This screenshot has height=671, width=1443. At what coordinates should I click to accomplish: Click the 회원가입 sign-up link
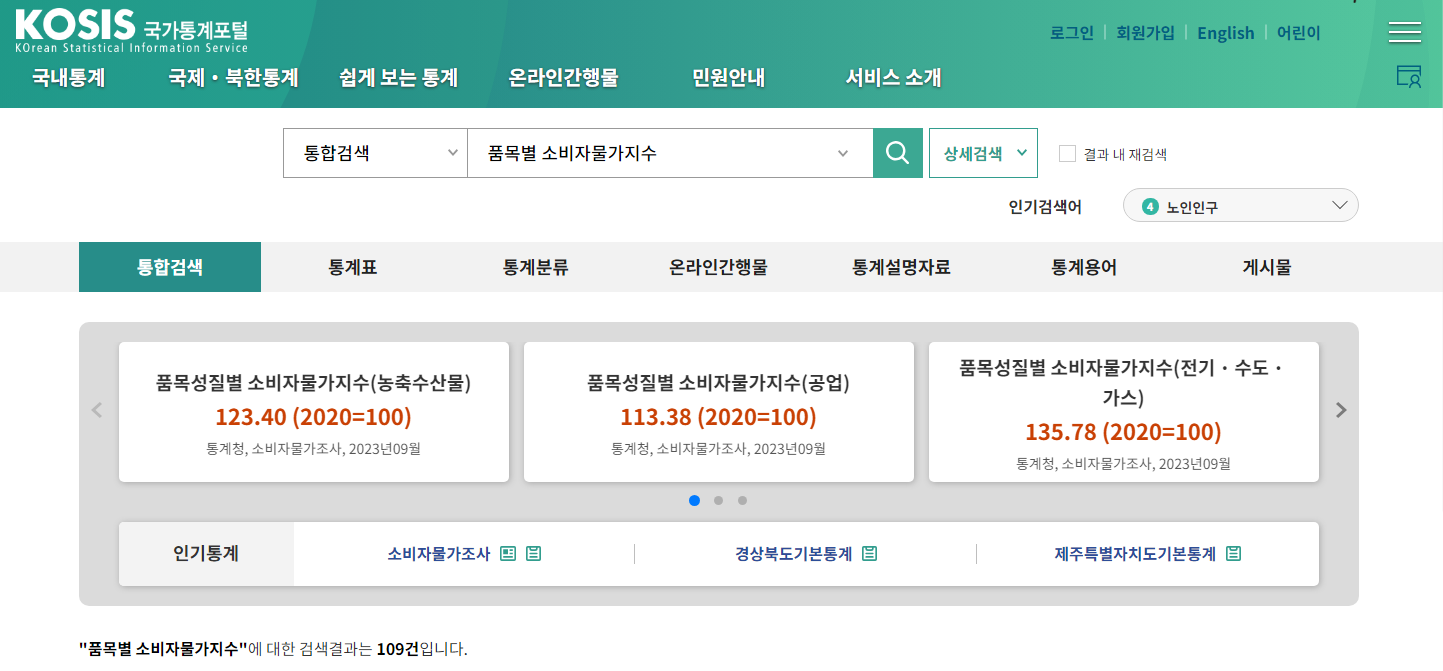1146,33
